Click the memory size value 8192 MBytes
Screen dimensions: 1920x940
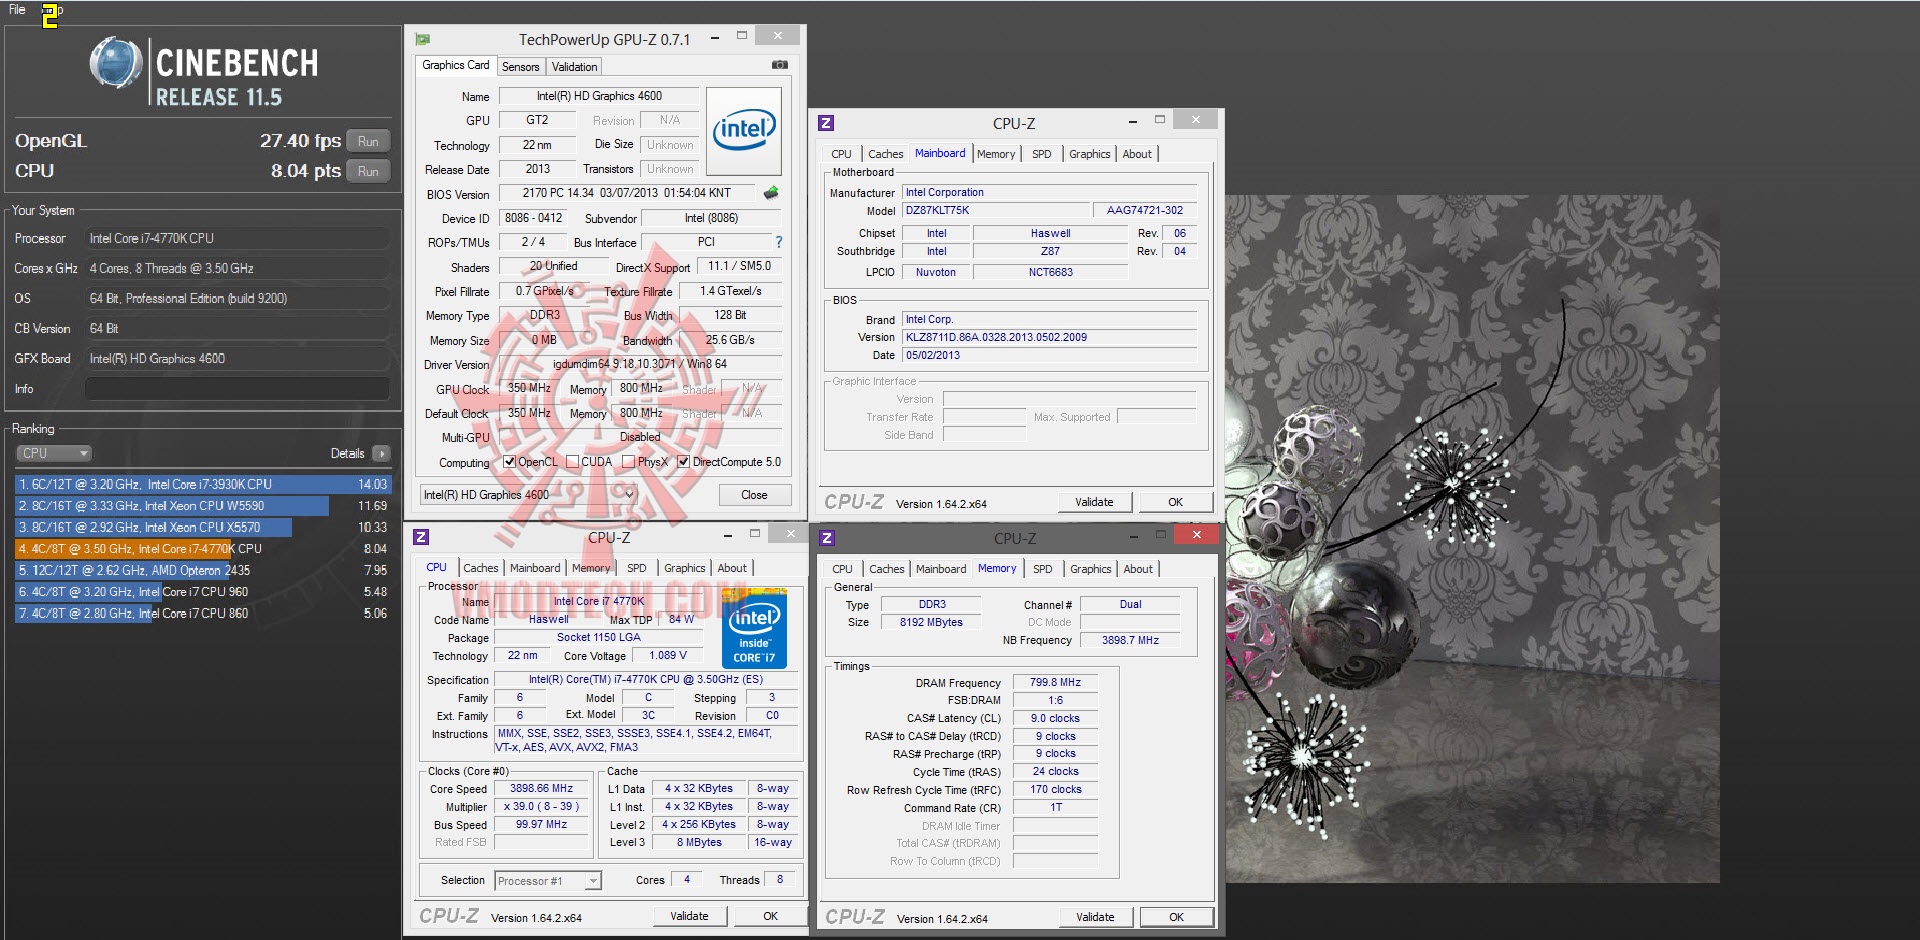point(931,622)
